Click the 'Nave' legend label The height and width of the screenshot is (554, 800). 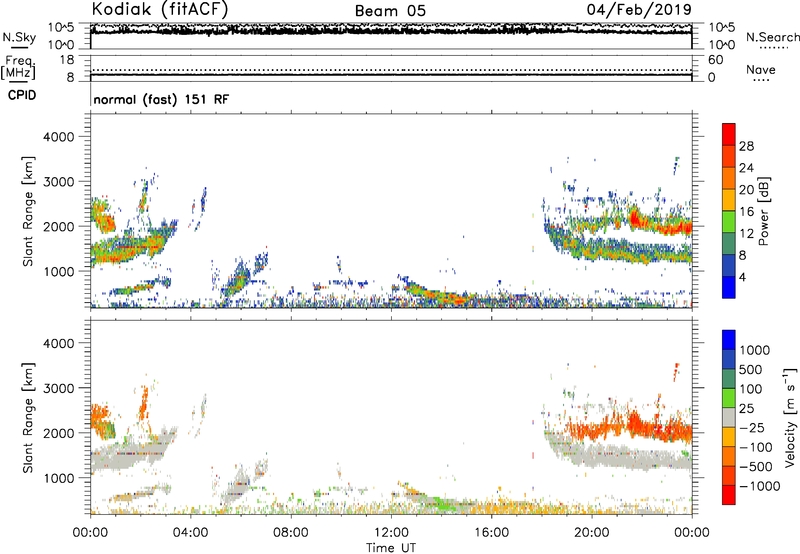tap(761, 70)
